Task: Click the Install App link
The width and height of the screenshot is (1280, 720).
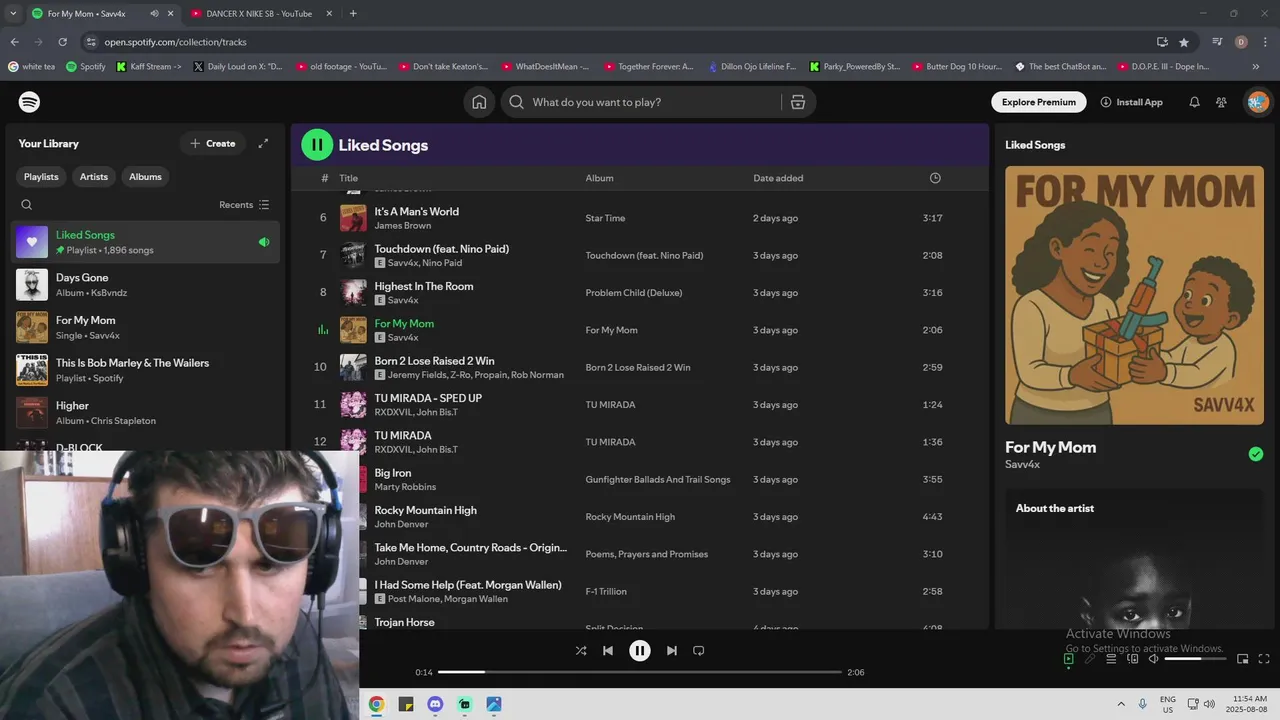Action: [1131, 102]
